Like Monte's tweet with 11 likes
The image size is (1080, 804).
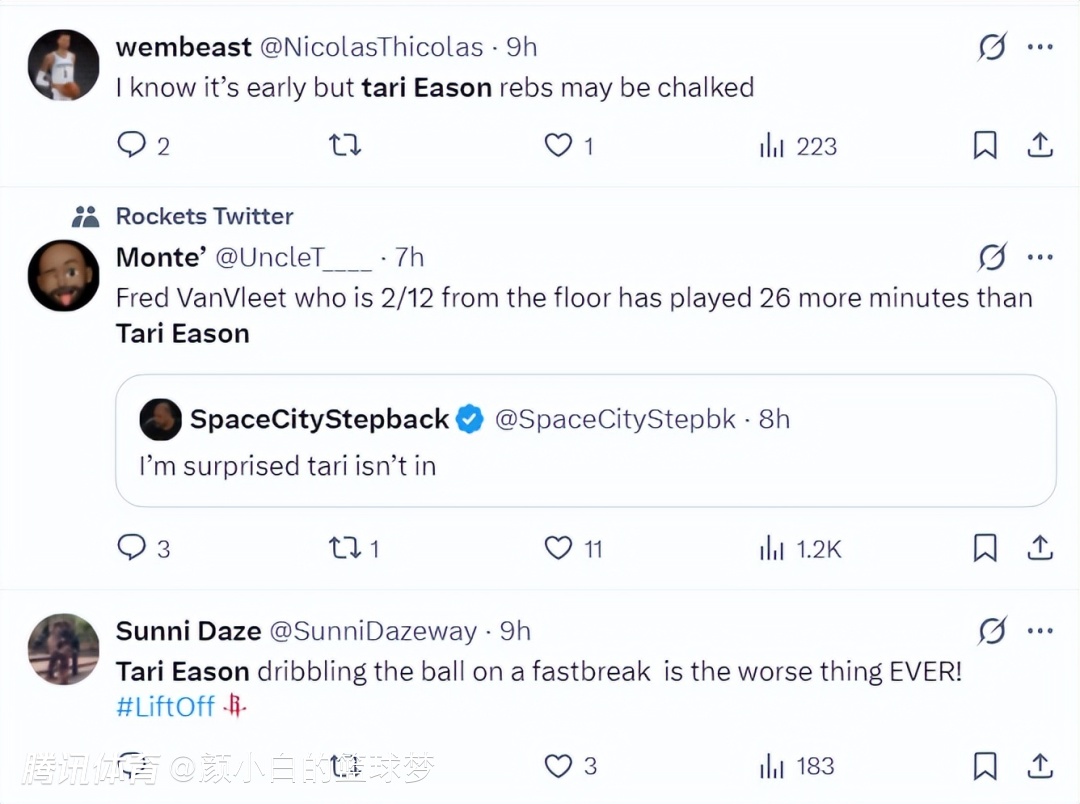(557, 547)
